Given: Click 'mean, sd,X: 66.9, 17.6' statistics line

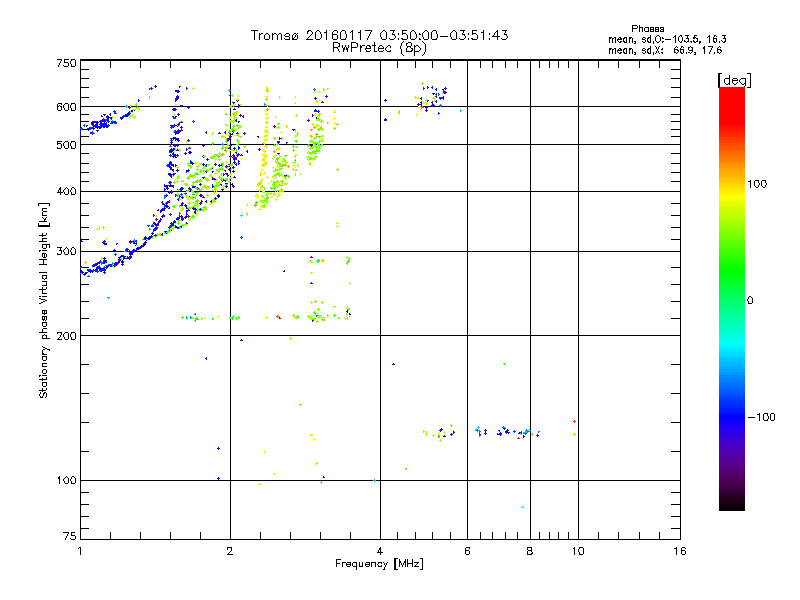Looking at the screenshot, I should tap(665, 51).
